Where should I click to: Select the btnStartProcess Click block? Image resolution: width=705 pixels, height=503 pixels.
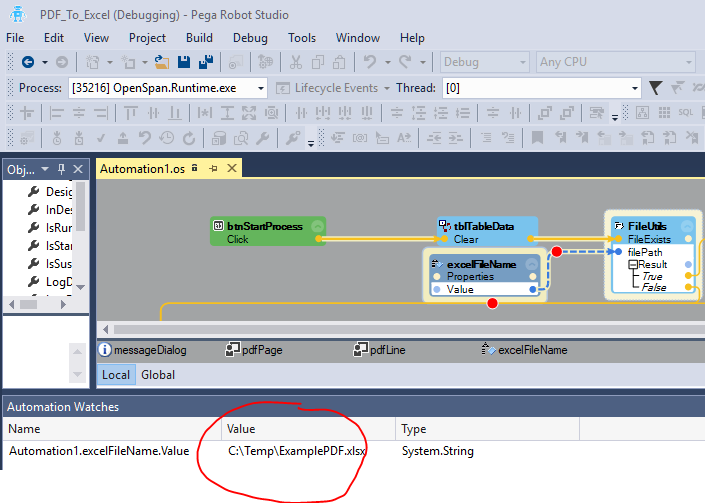[x=268, y=232]
